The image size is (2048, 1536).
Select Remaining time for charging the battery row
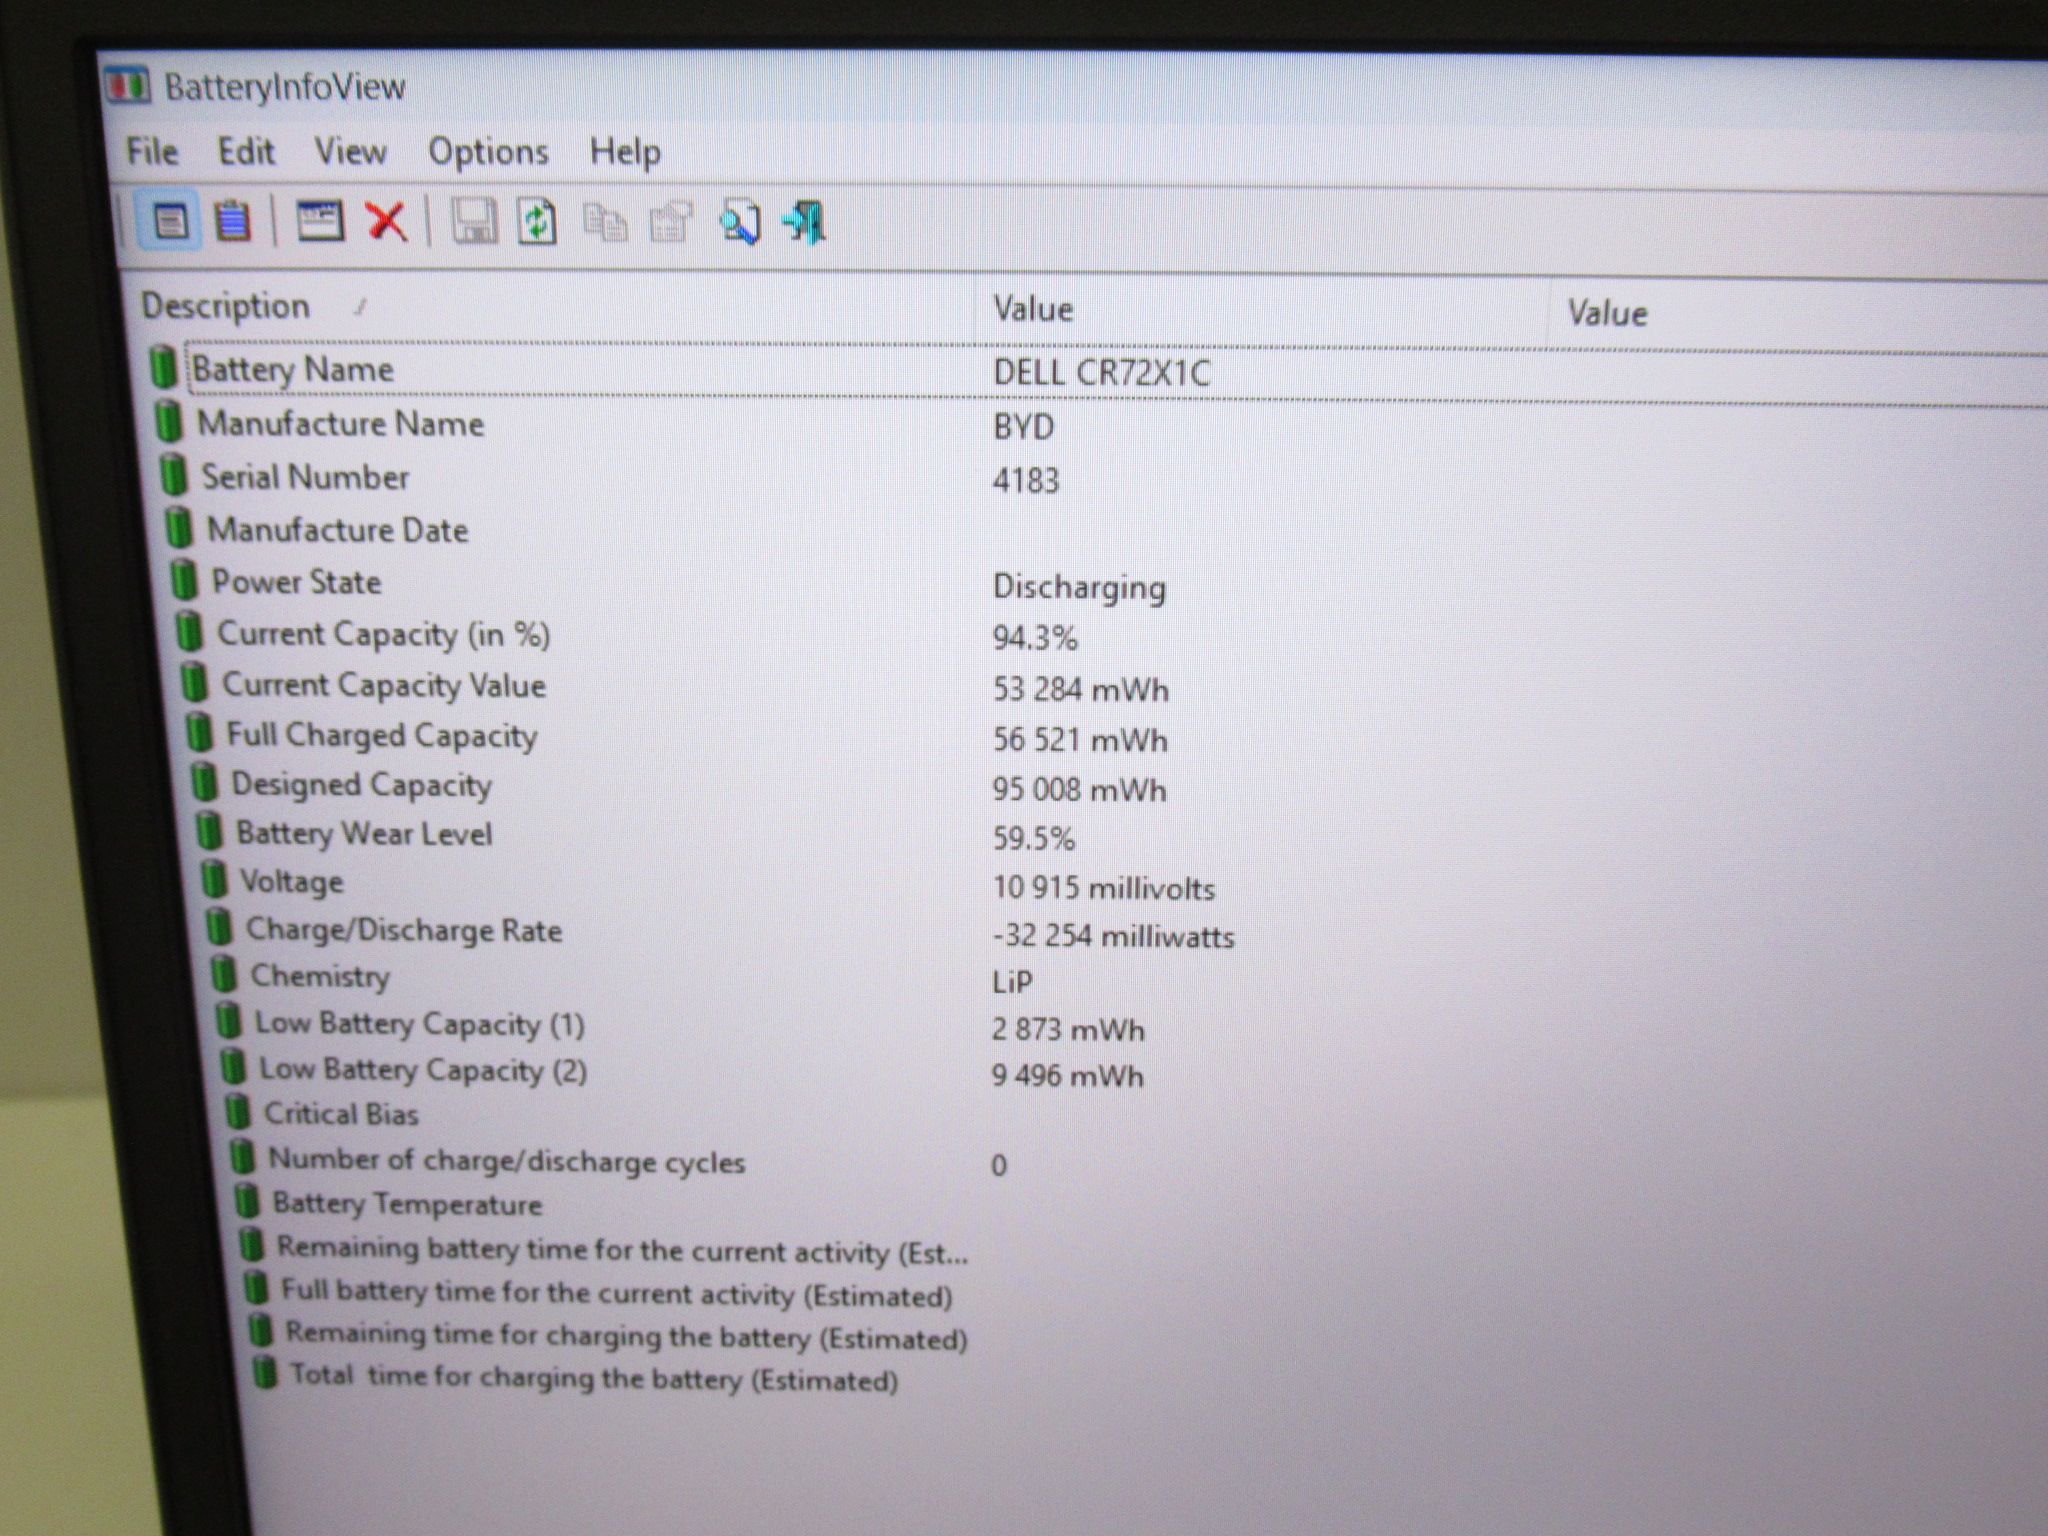[627, 1335]
